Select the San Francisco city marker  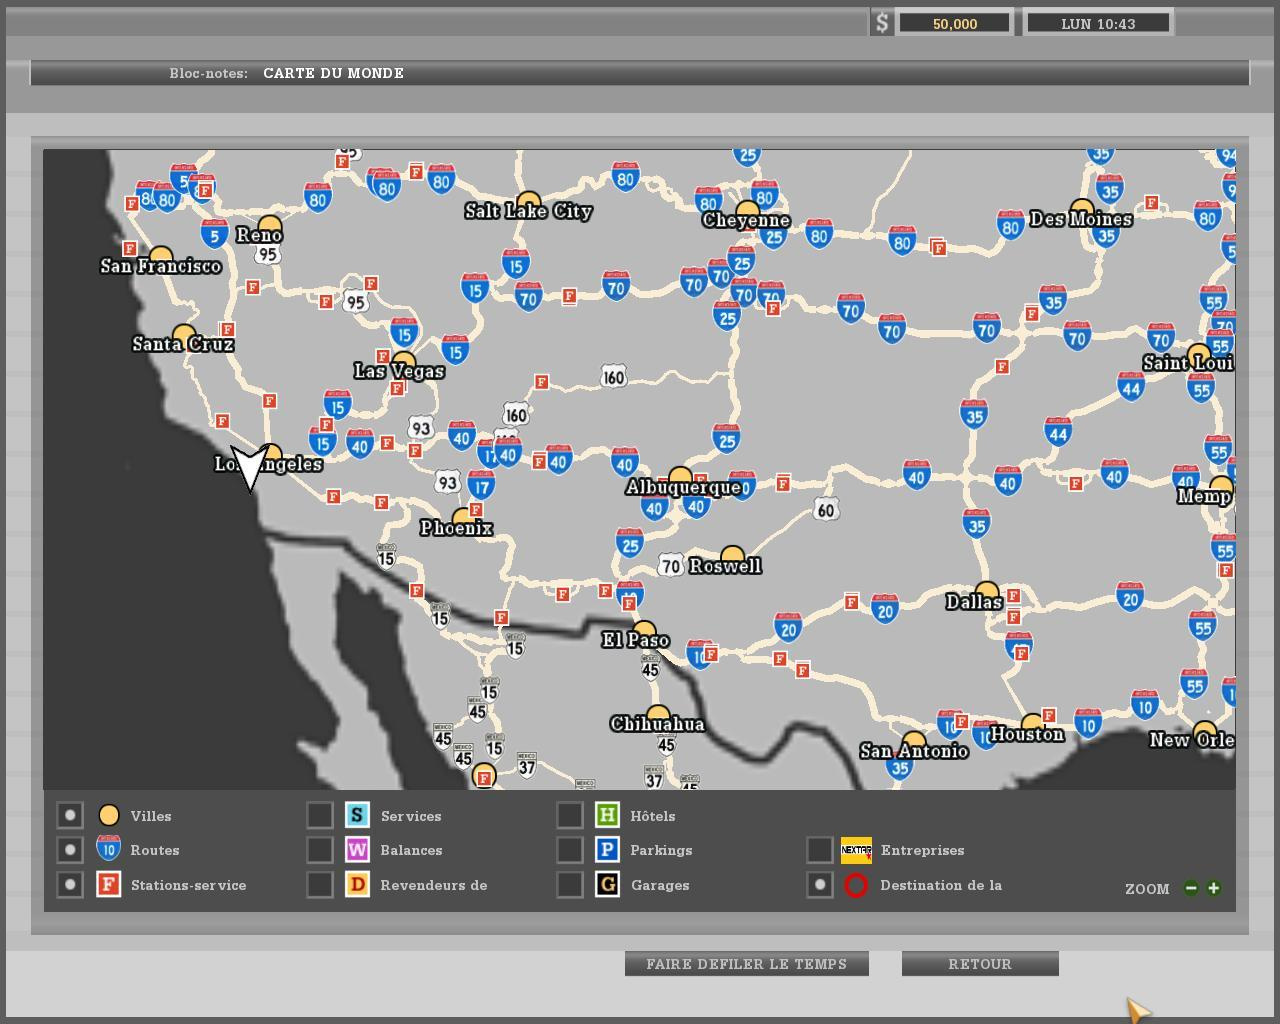click(160, 256)
